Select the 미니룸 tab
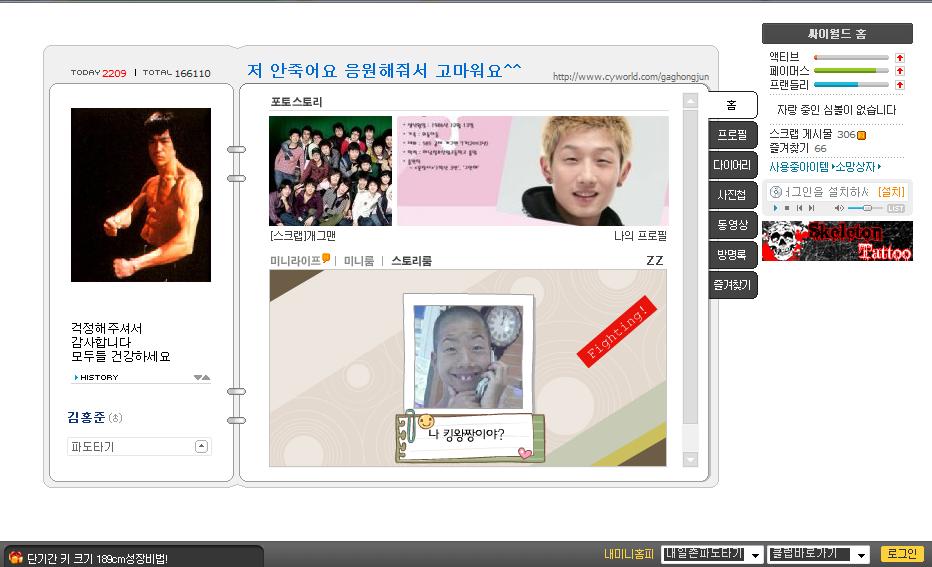The width and height of the screenshot is (932, 567). tap(359, 261)
